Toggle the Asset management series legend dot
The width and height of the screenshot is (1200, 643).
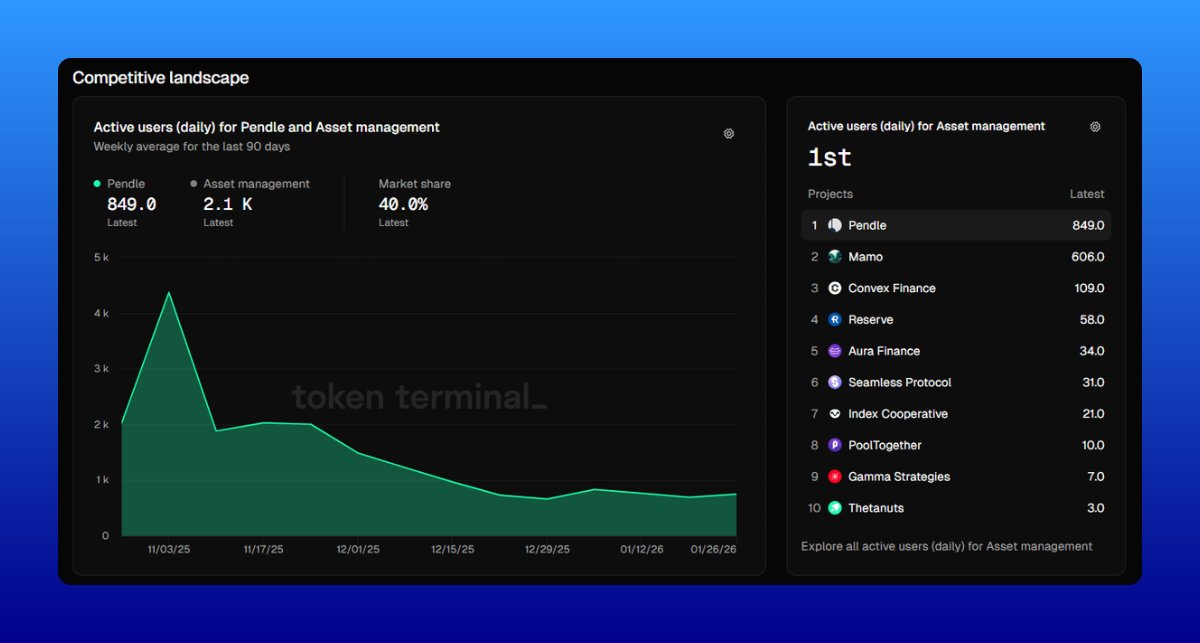194,184
